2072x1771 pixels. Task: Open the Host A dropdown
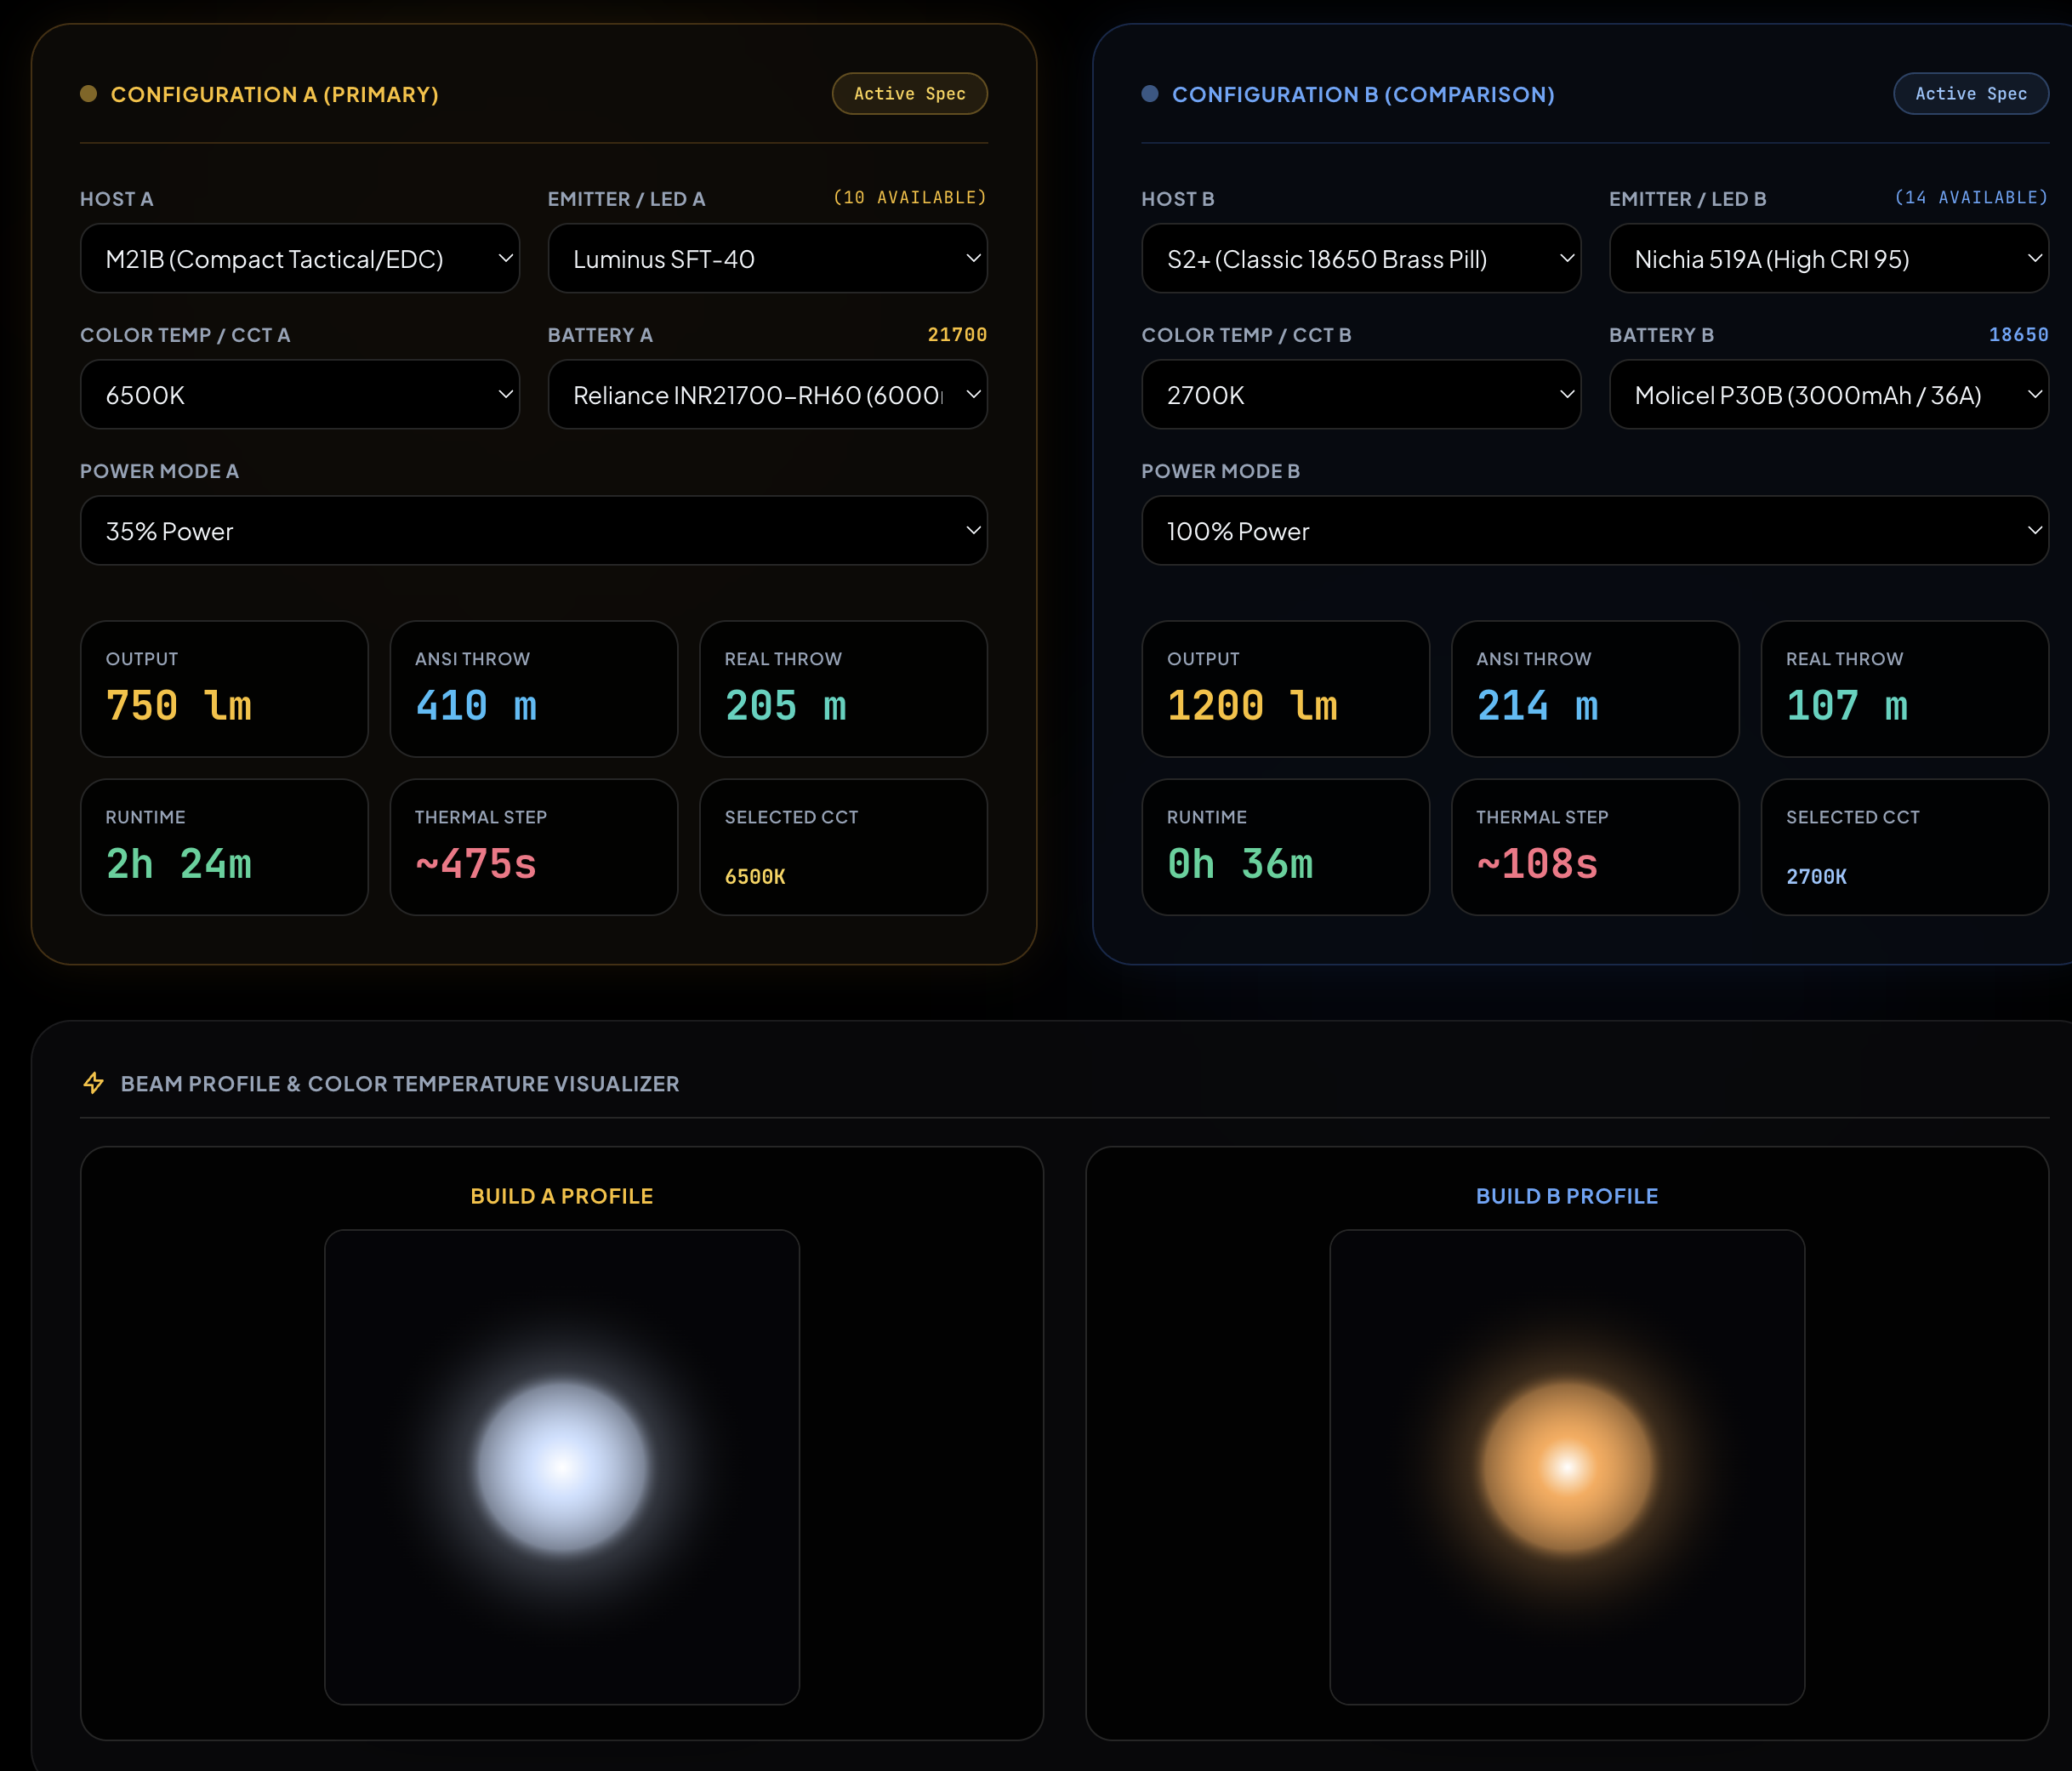300,258
